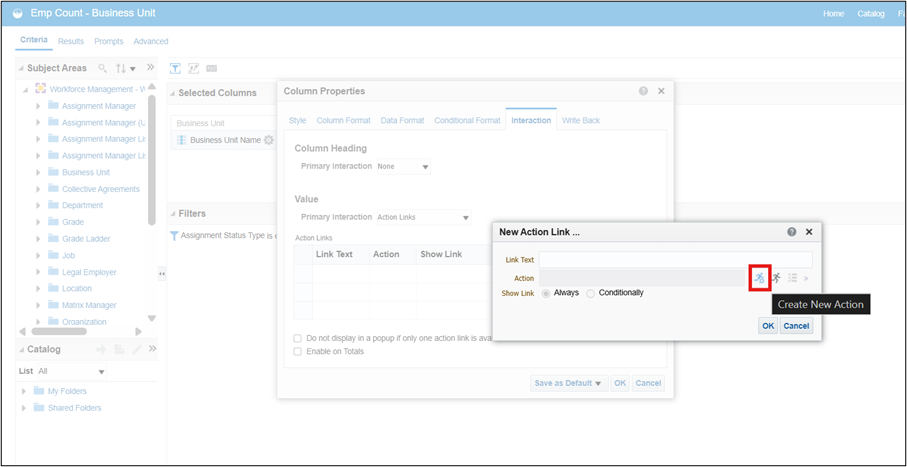The height and width of the screenshot is (467, 907).
Task: Click the Create New Action icon
Action: [x=760, y=277]
